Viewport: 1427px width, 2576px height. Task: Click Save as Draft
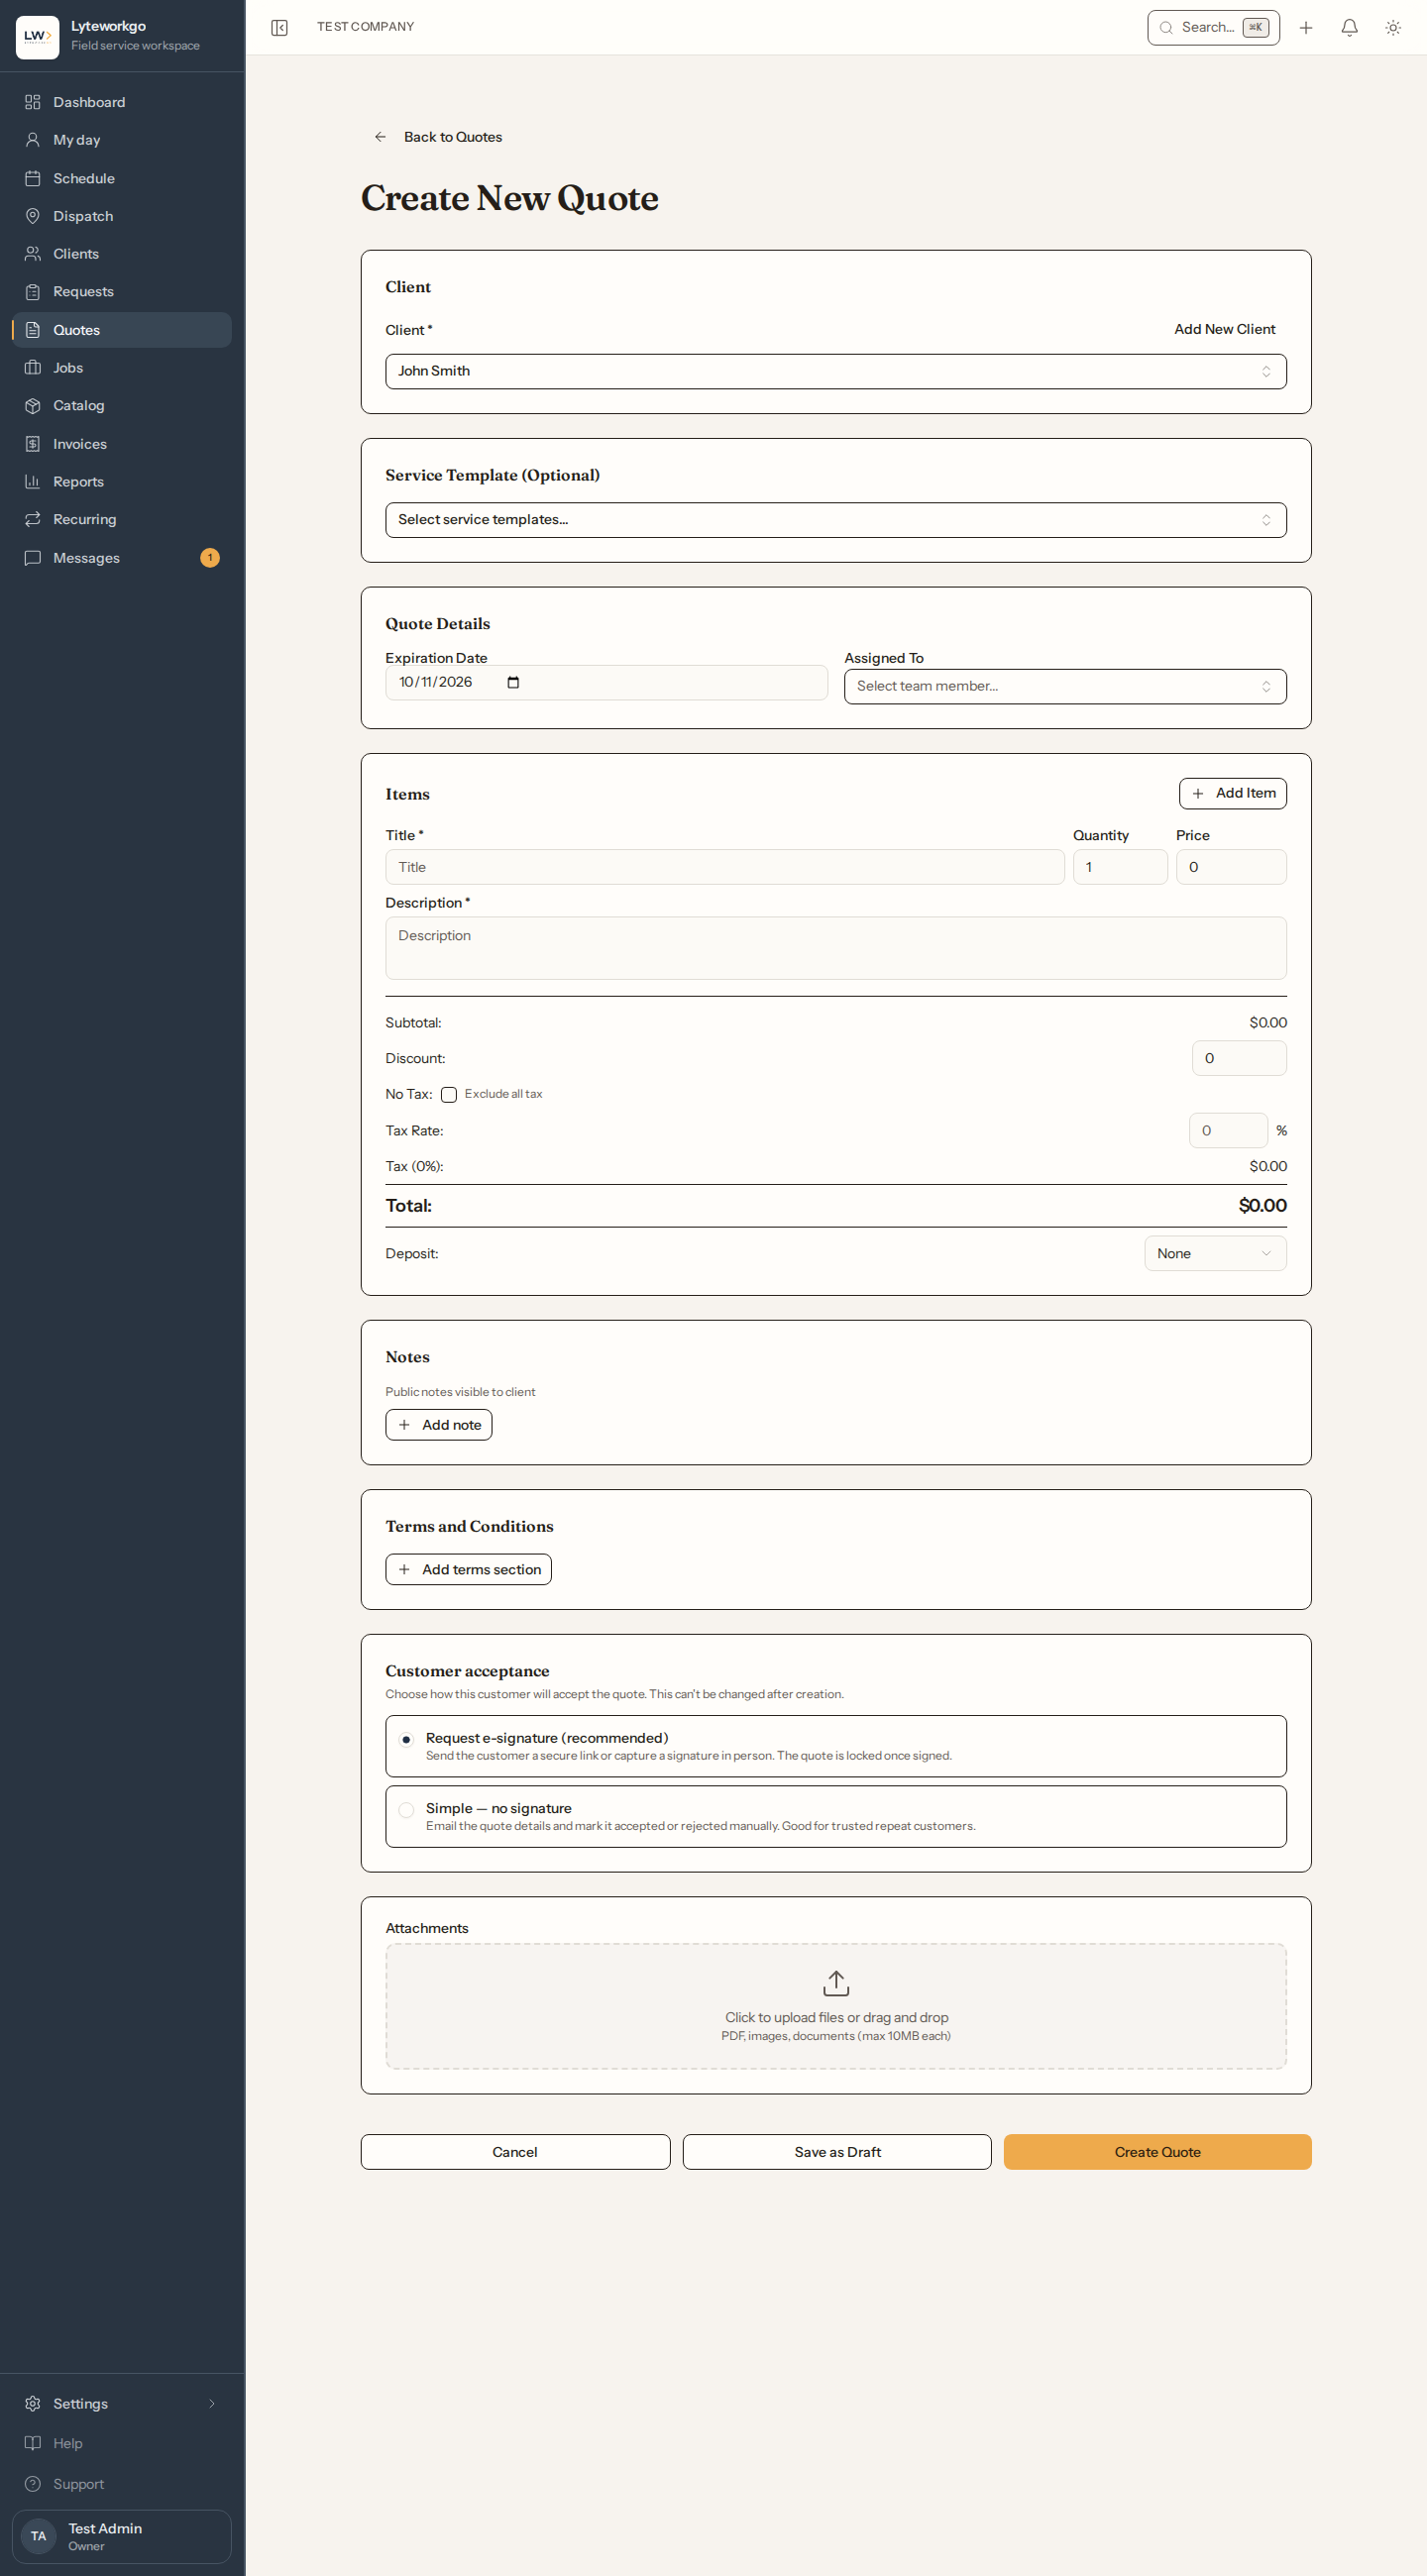[x=837, y=2151]
